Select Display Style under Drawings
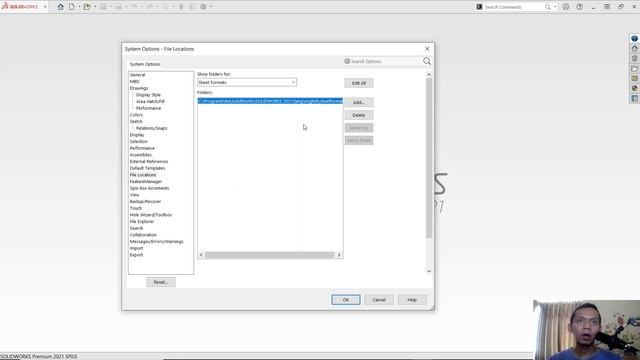 pyautogui.click(x=148, y=95)
